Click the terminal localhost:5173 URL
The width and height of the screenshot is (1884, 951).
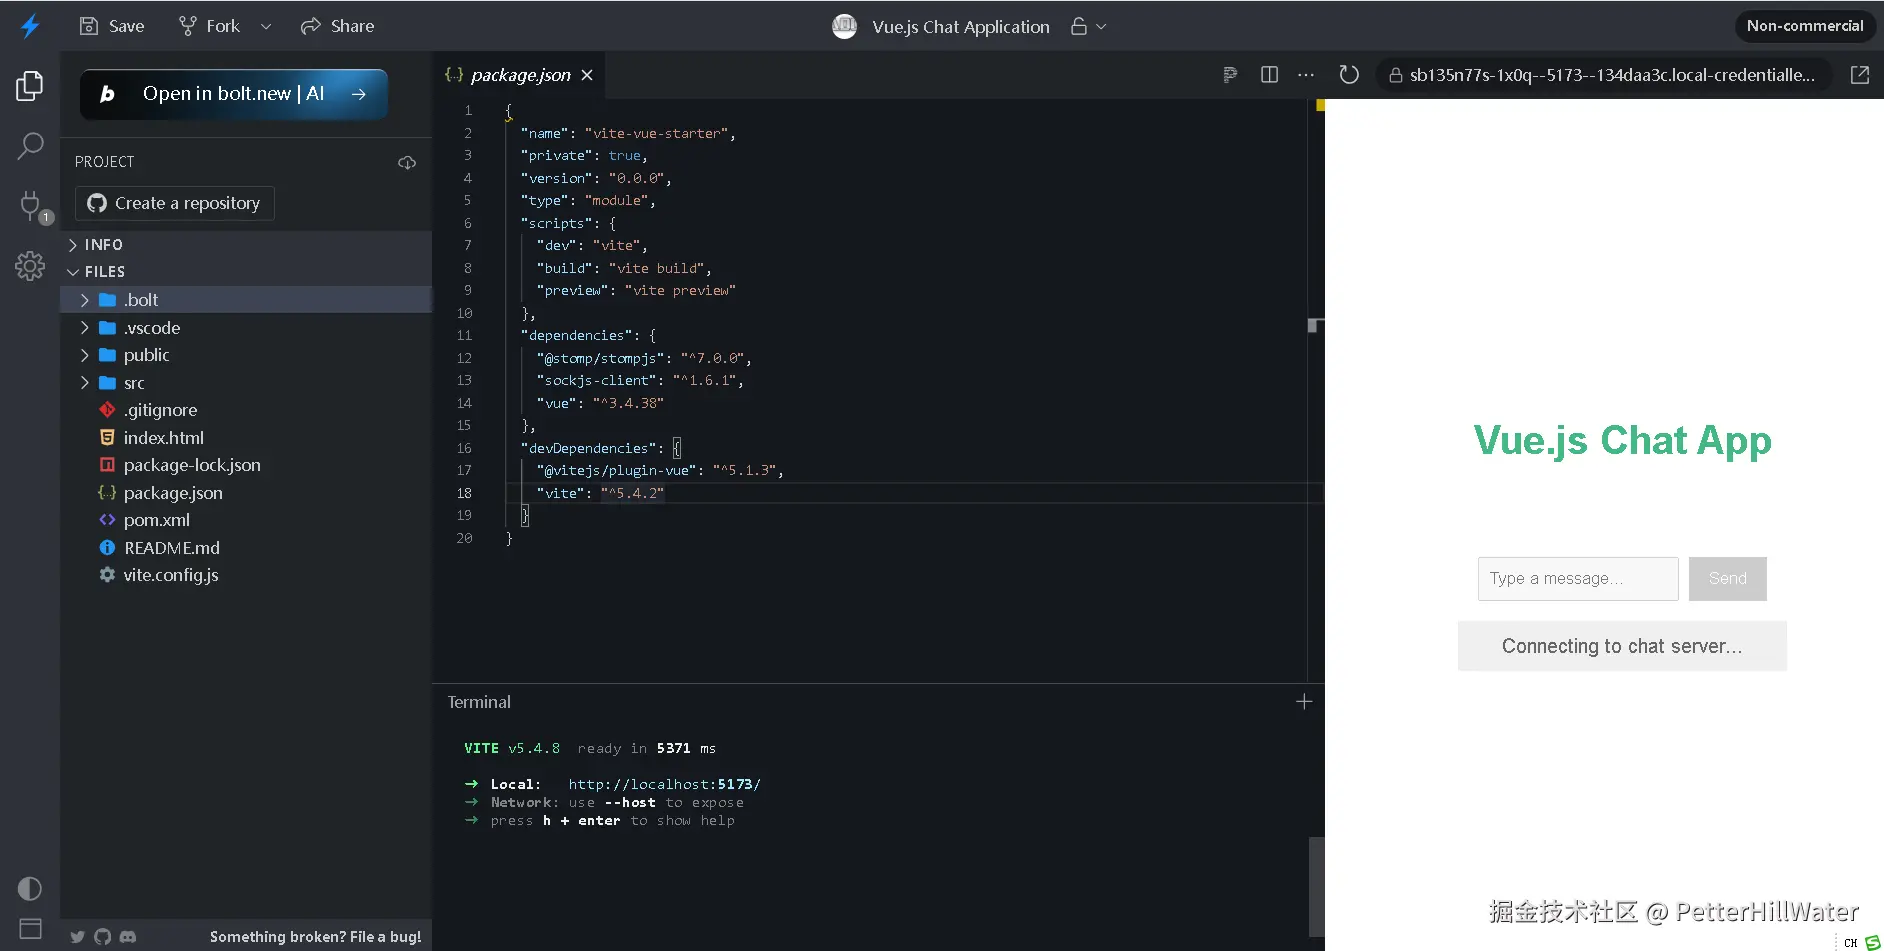pos(664,784)
